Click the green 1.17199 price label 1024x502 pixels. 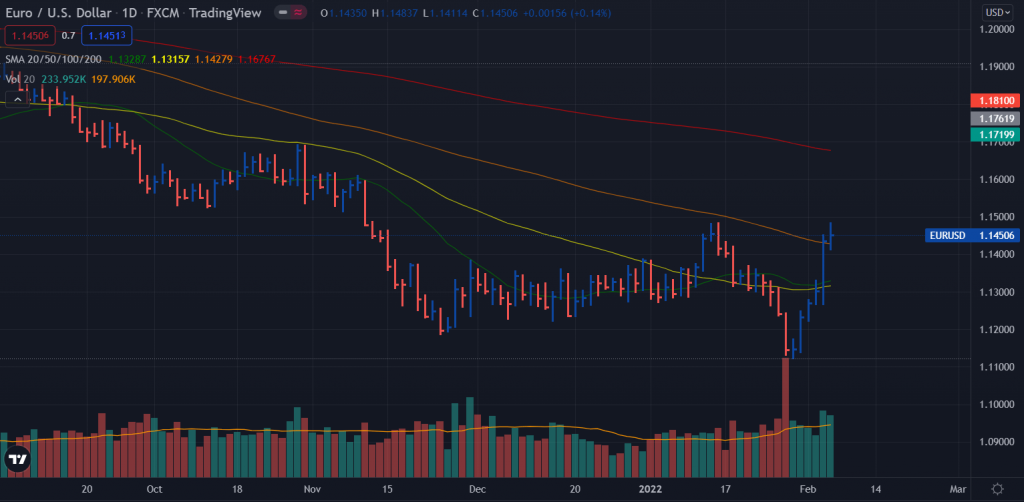click(995, 134)
